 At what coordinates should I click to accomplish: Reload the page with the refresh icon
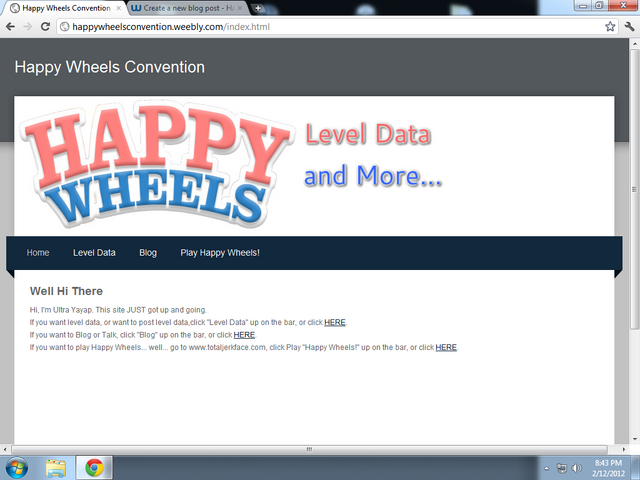pos(45,27)
